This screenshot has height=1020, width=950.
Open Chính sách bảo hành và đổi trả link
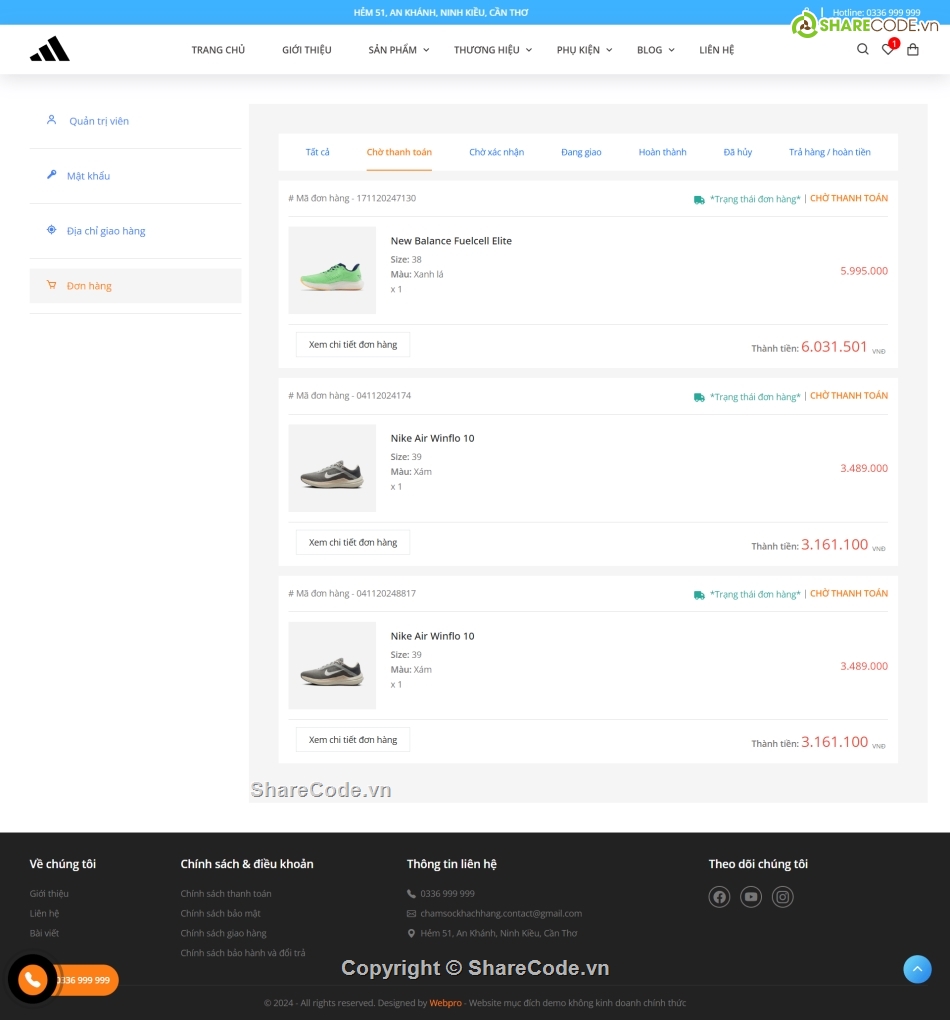pos(243,953)
